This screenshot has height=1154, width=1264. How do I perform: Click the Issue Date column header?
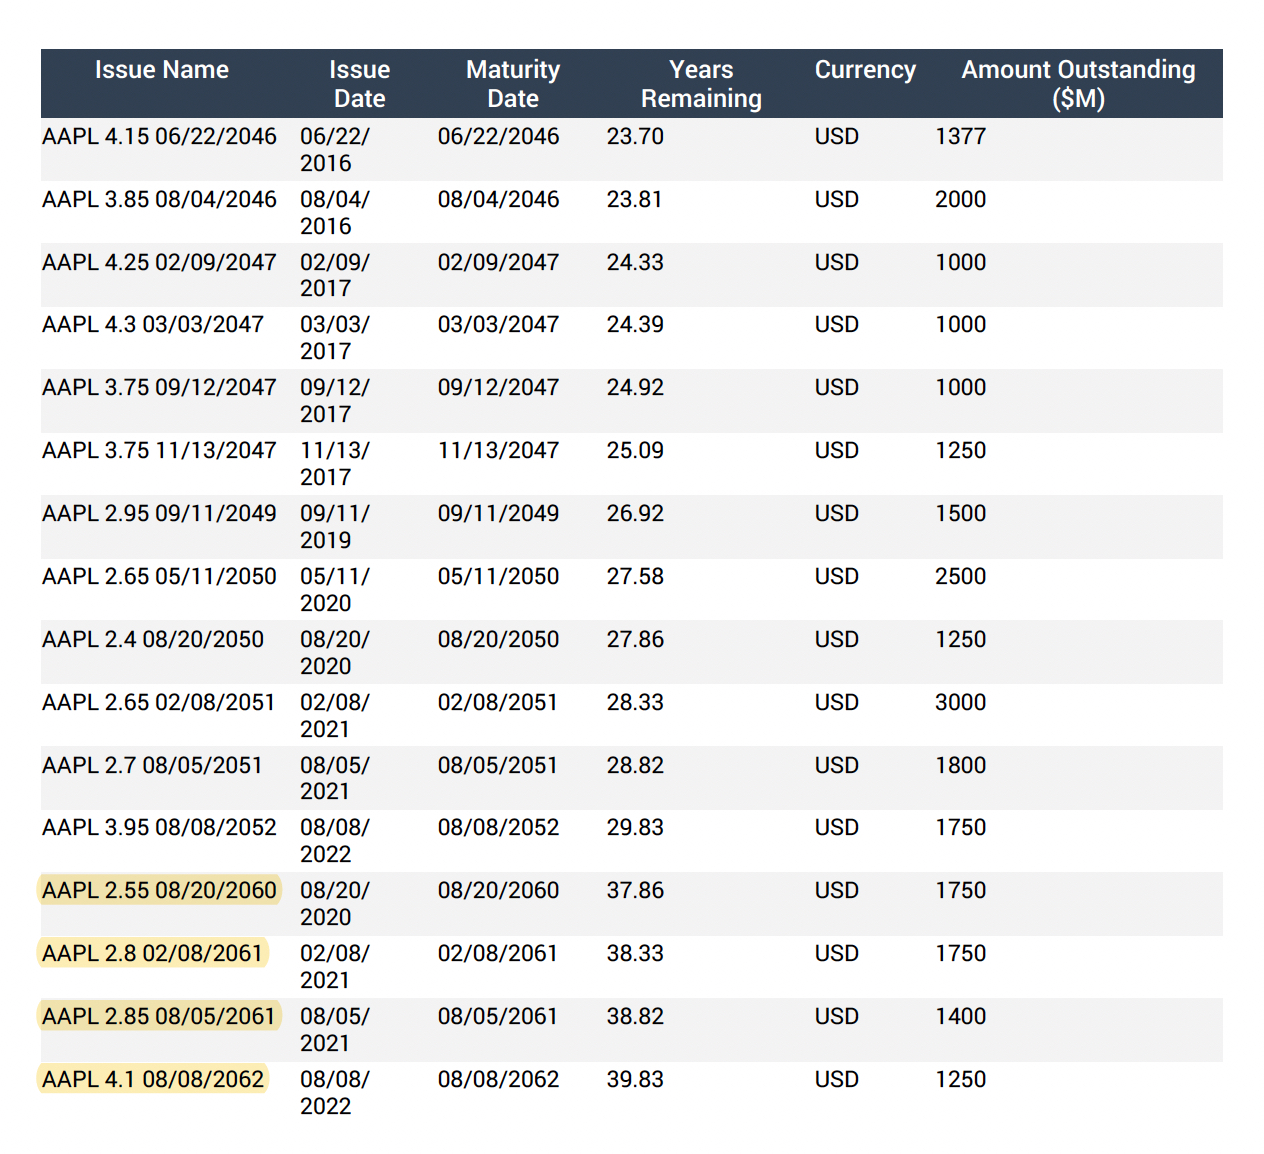[359, 84]
